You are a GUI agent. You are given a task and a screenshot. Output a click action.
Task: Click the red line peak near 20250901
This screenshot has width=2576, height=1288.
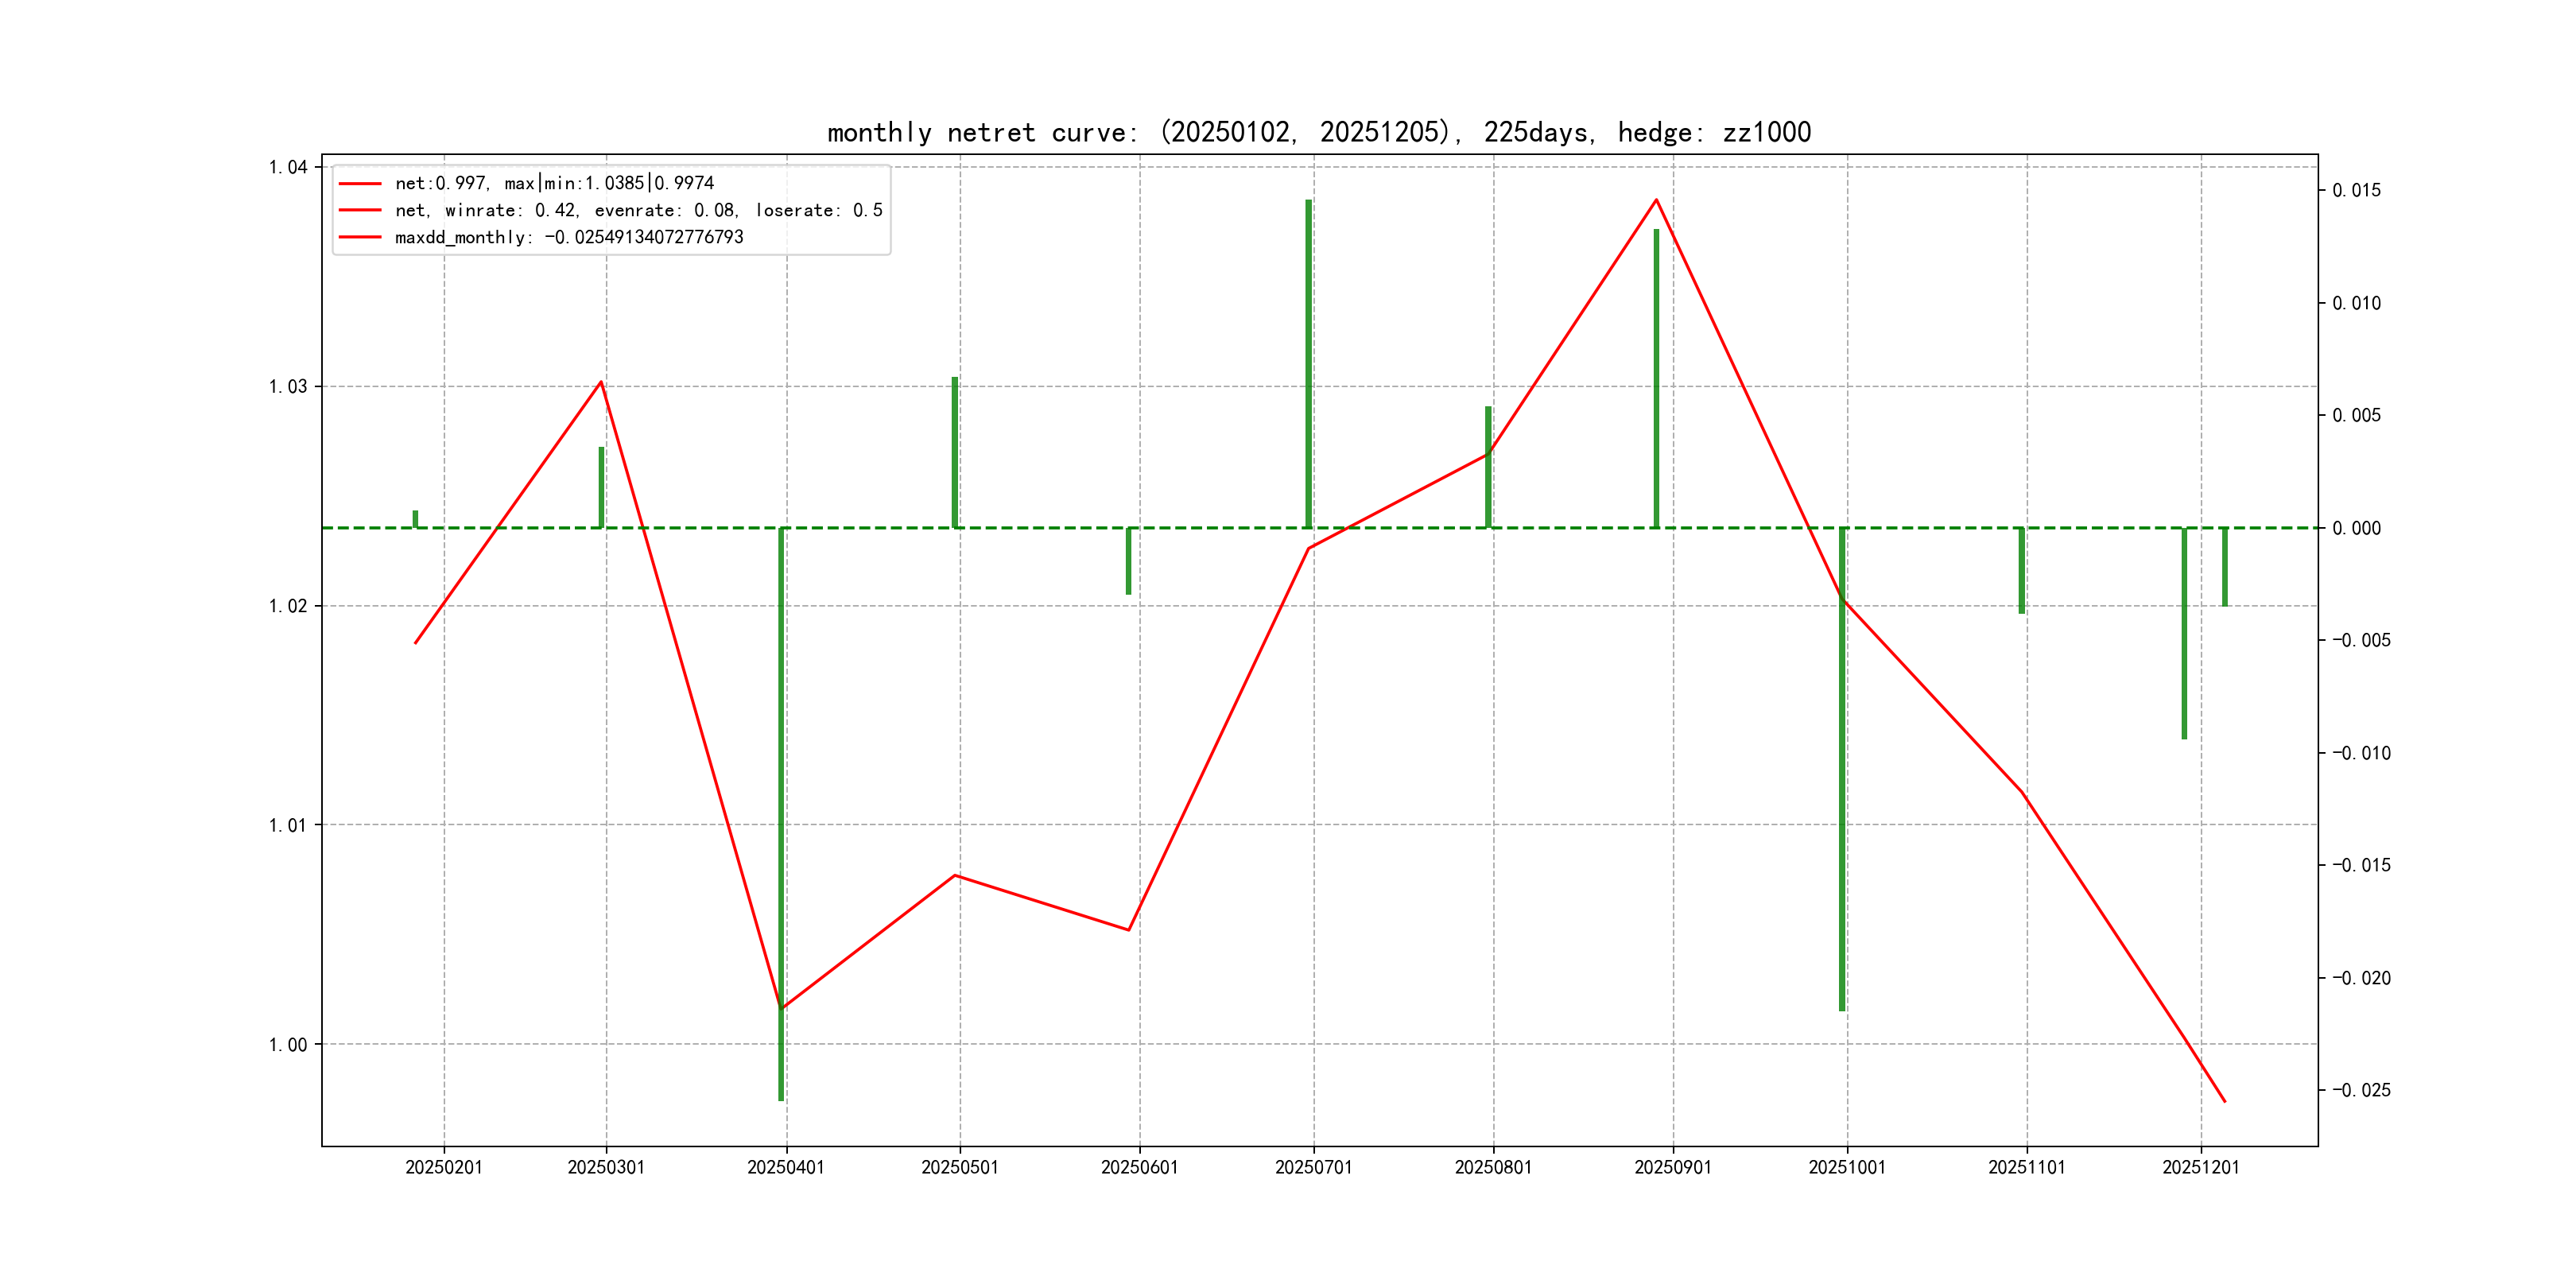click(x=1656, y=201)
